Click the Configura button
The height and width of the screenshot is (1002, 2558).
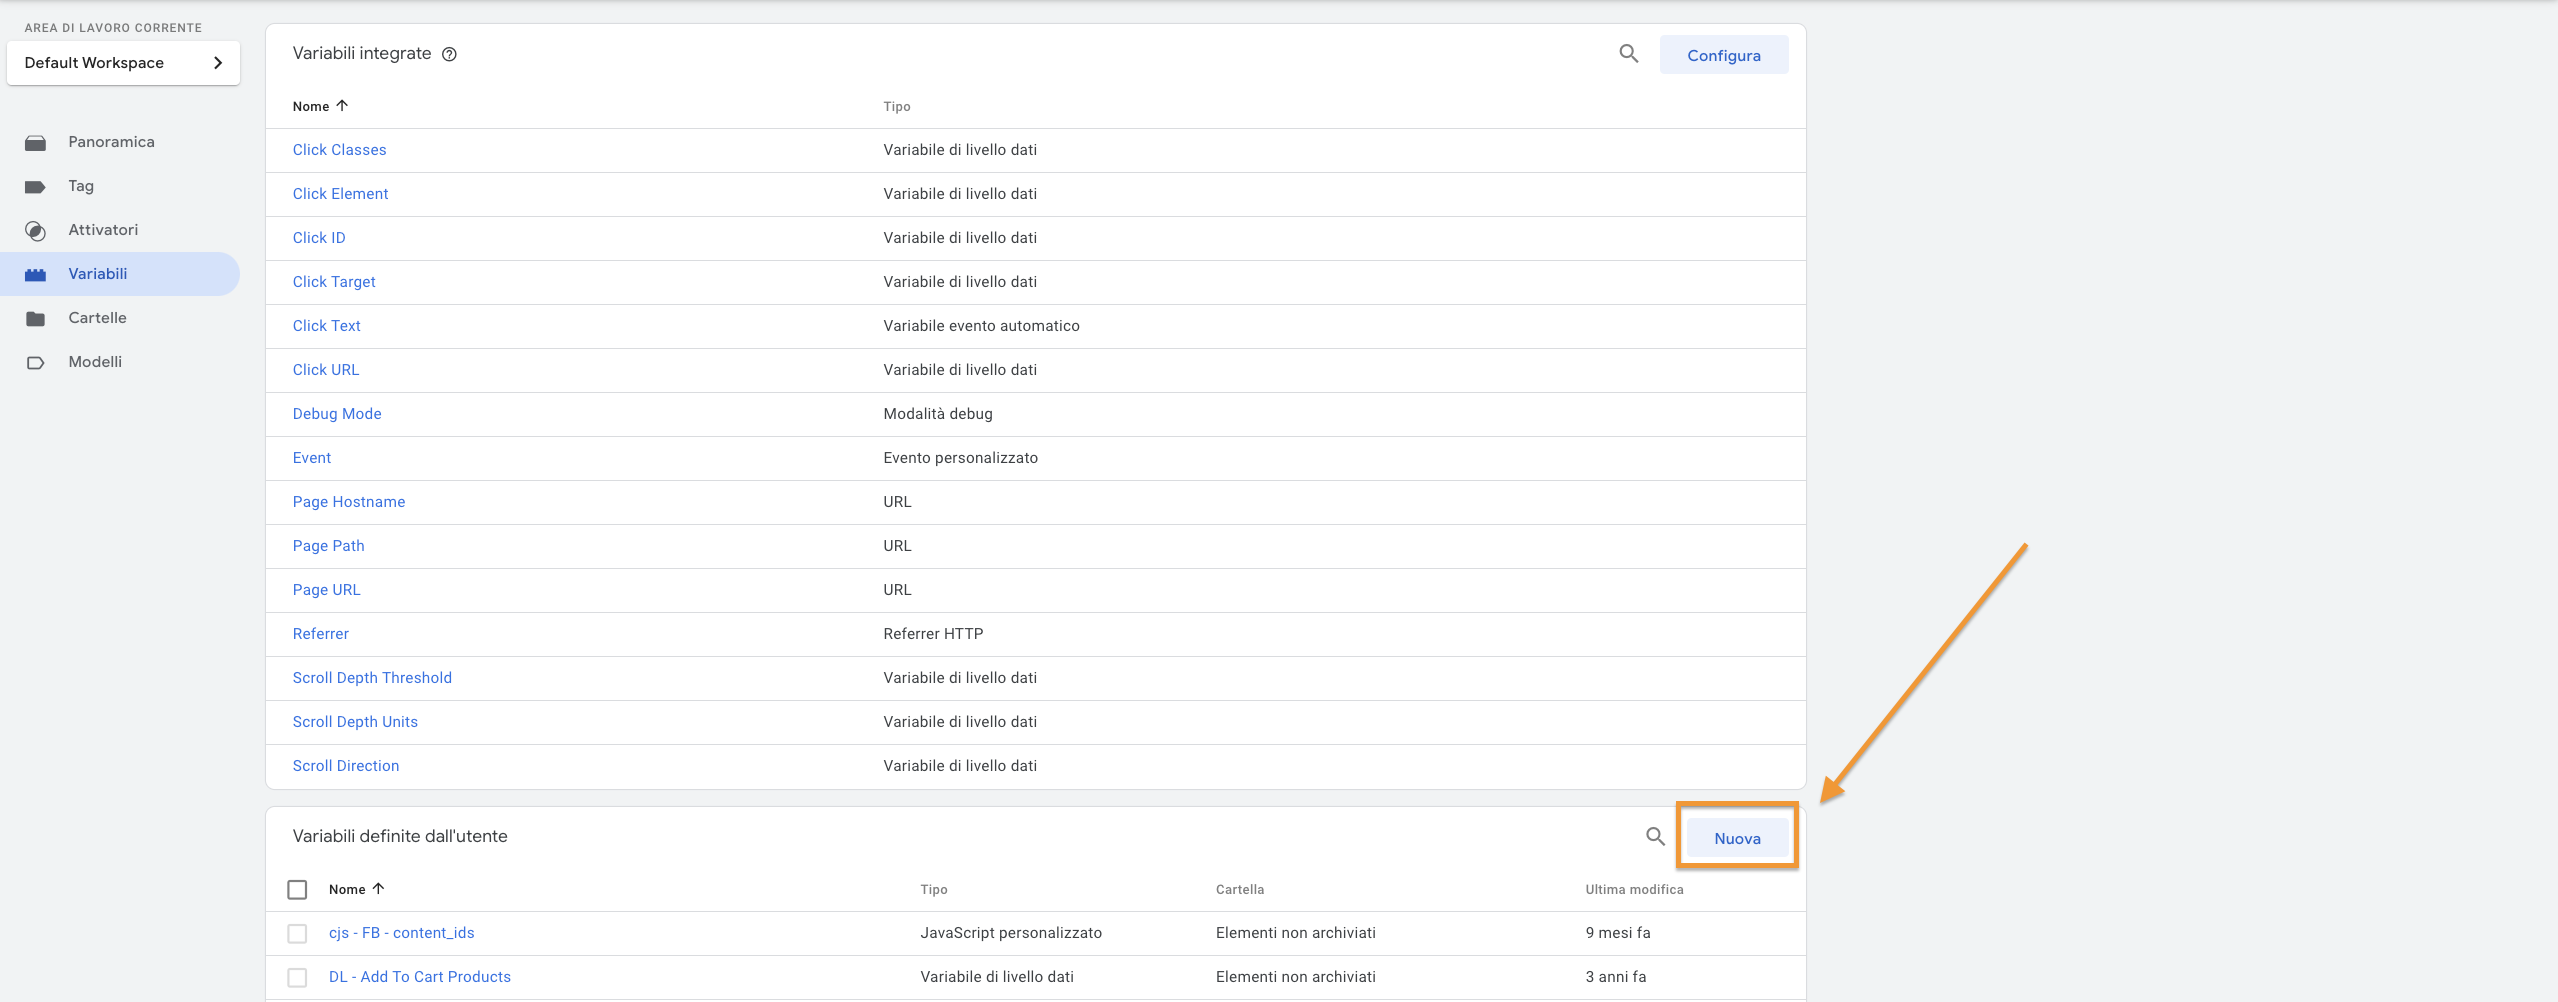click(x=1724, y=55)
